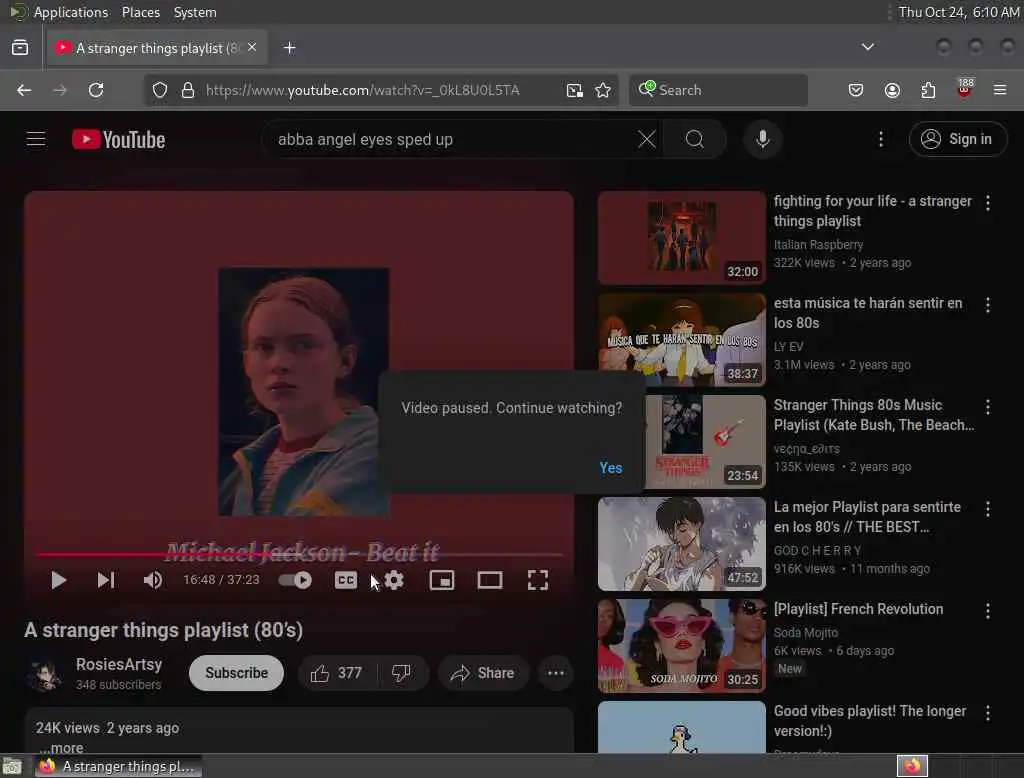Click Yes to continue watching

click(x=611, y=468)
